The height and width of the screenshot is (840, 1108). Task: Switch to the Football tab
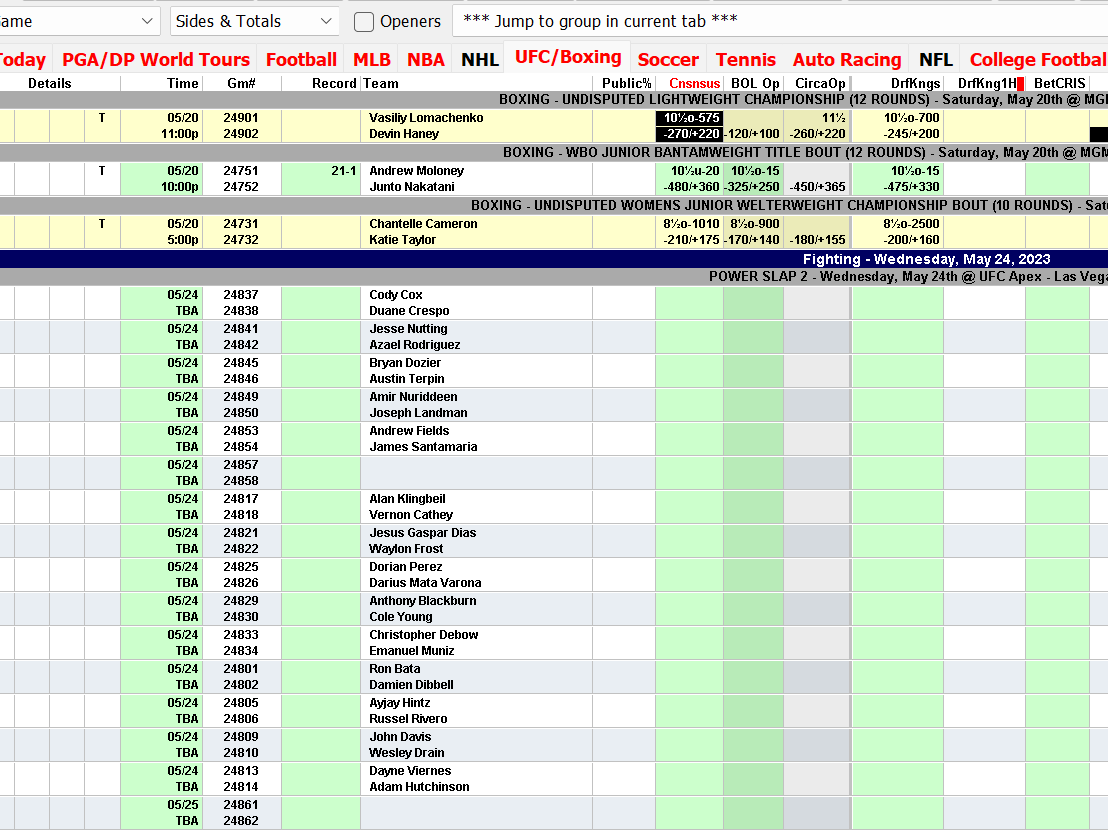pos(301,59)
